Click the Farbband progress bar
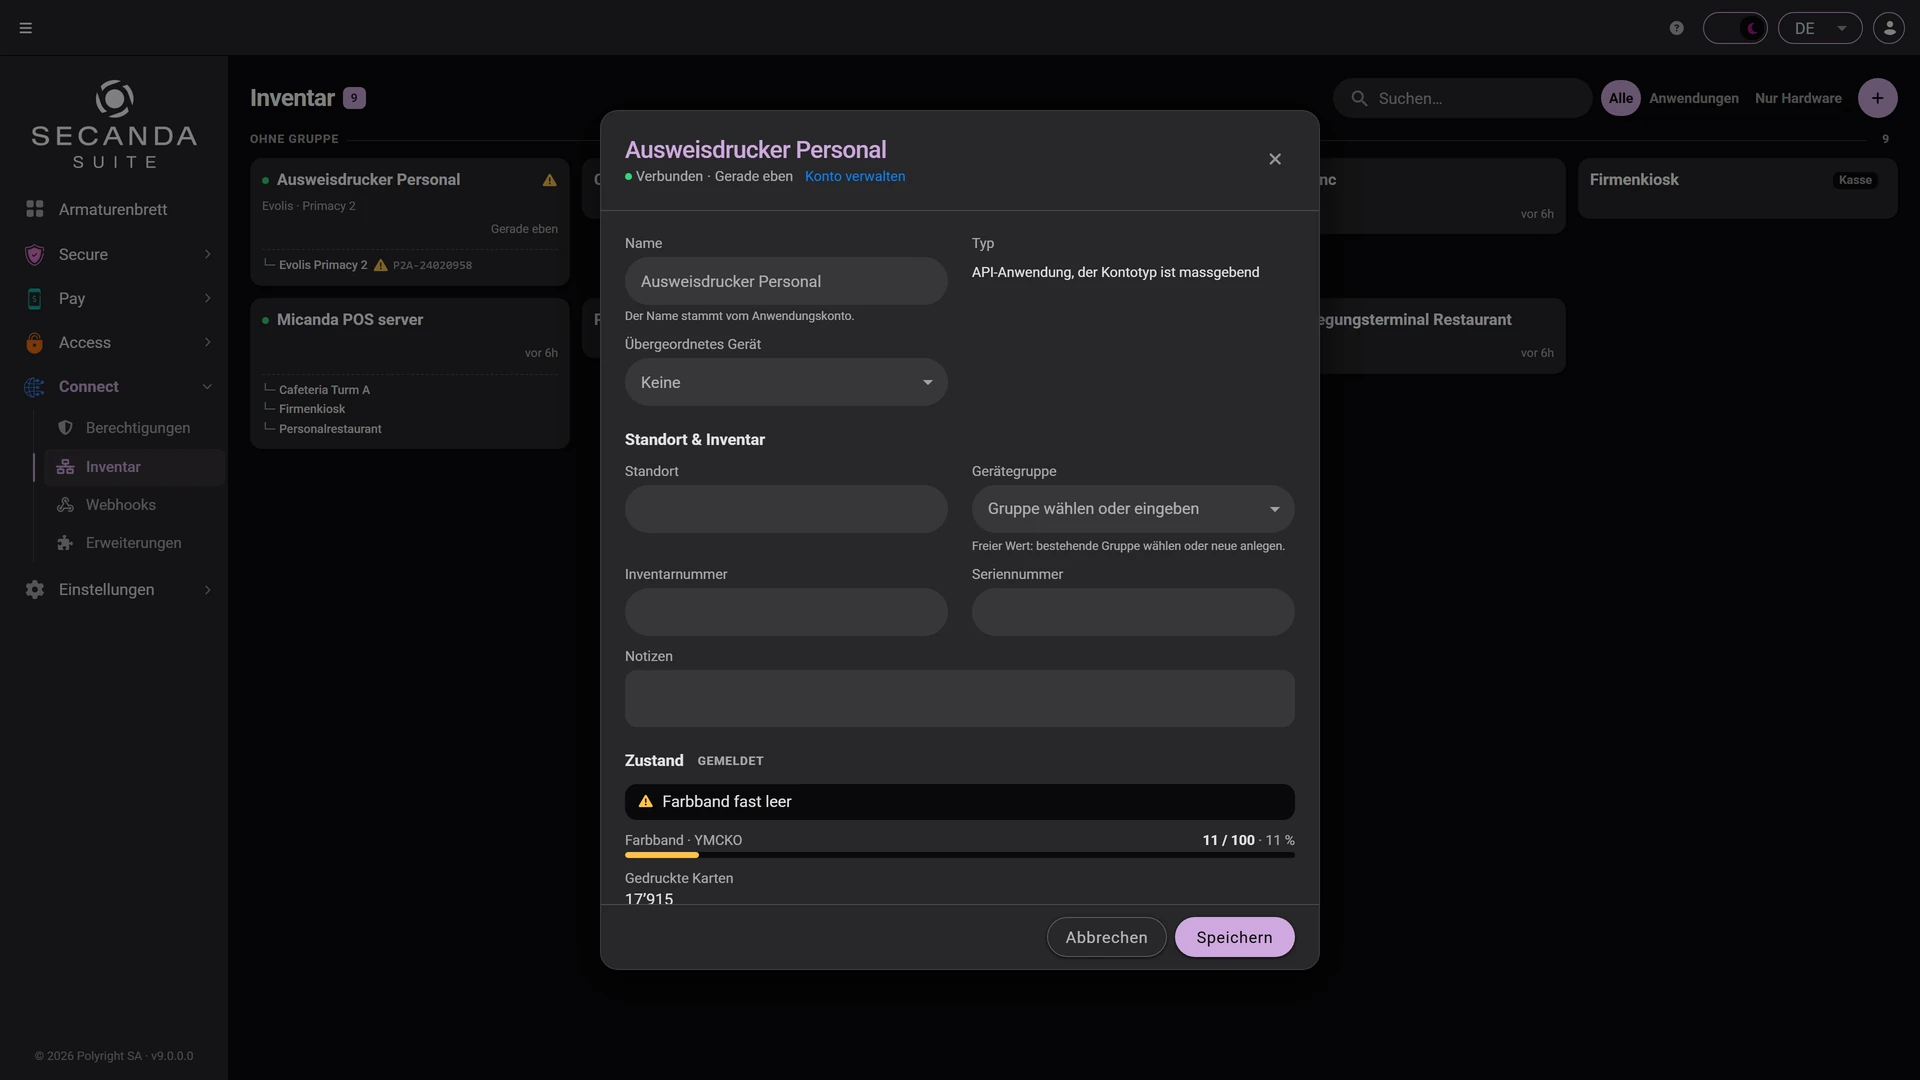 (960, 855)
